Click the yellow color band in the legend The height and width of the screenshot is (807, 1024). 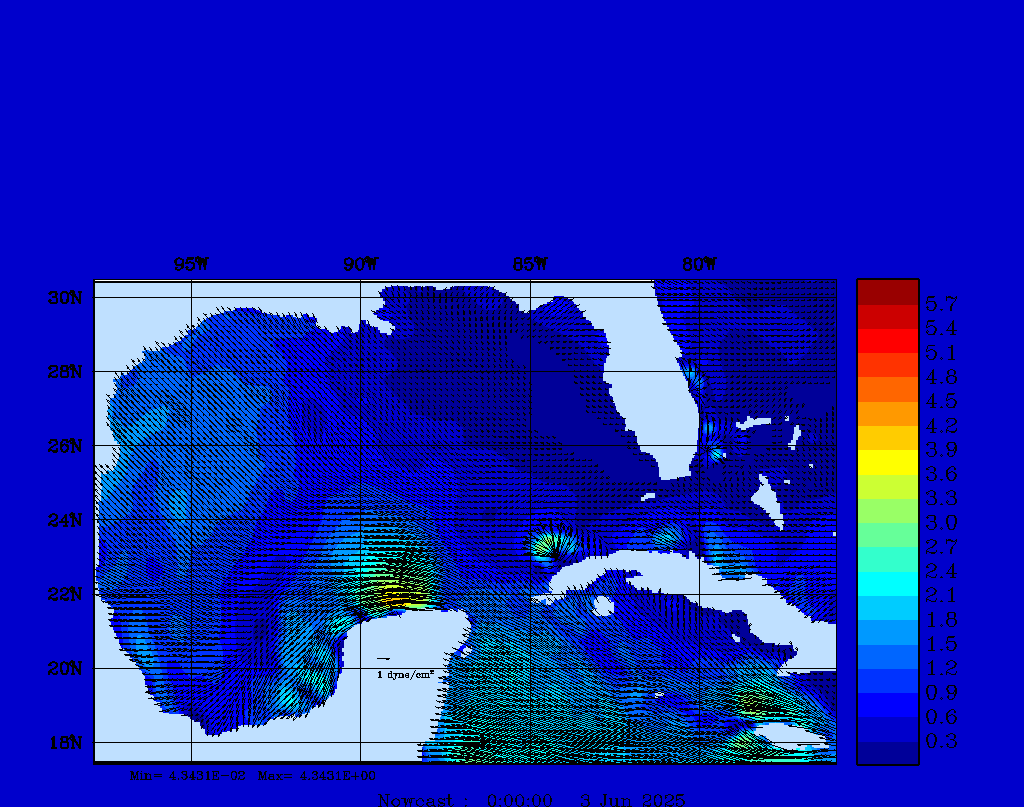click(887, 461)
